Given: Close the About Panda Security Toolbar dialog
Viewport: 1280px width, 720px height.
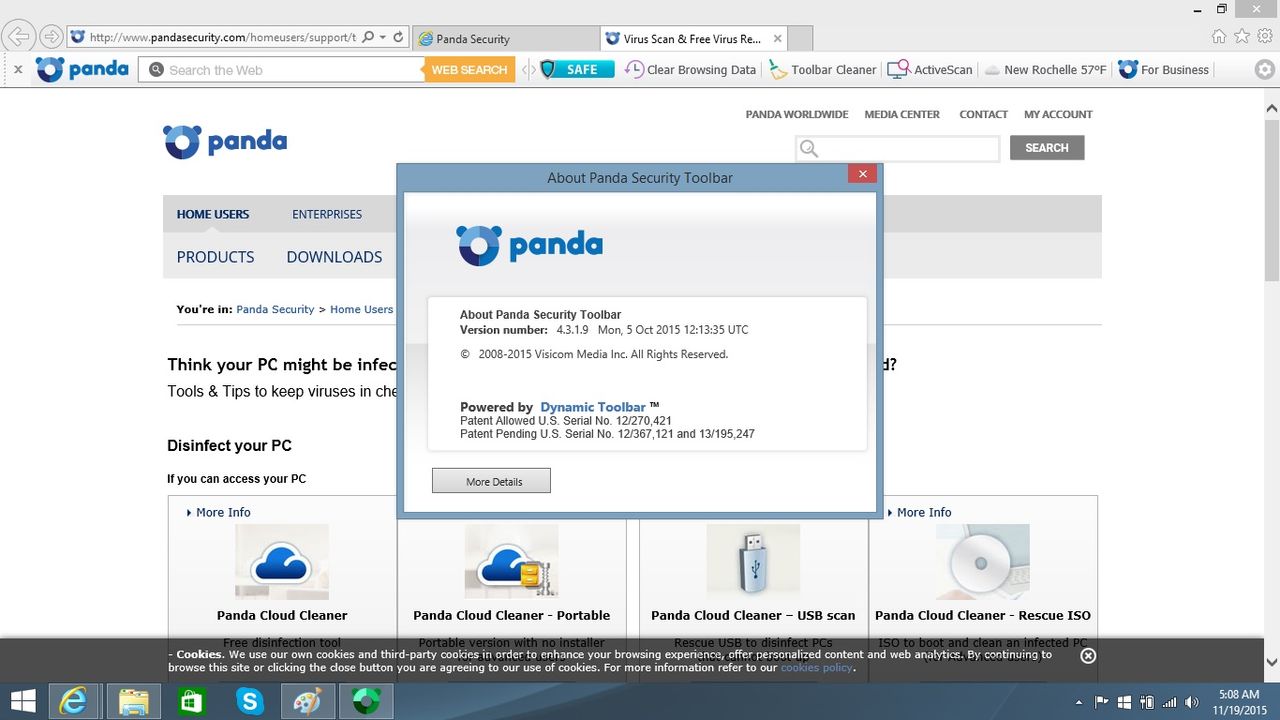Looking at the screenshot, I should 862,175.
